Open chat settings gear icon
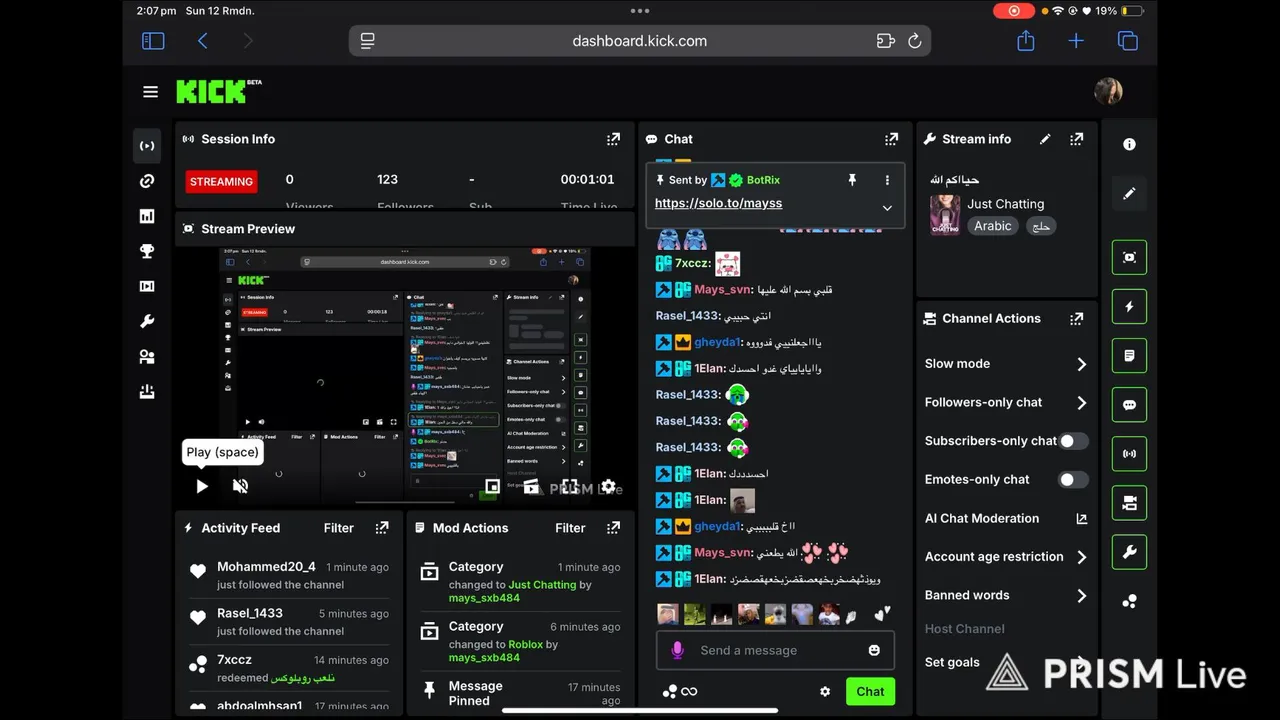Screen dimensions: 1280x720 [825, 691]
